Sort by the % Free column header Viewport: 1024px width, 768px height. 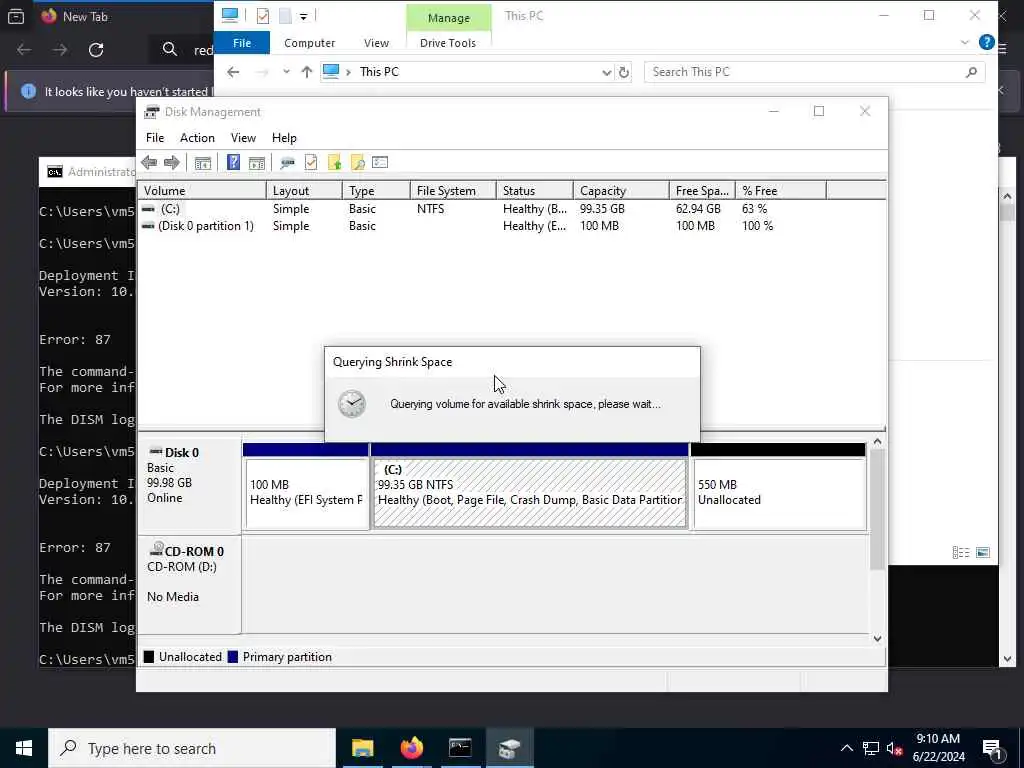(x=781, y=191)
